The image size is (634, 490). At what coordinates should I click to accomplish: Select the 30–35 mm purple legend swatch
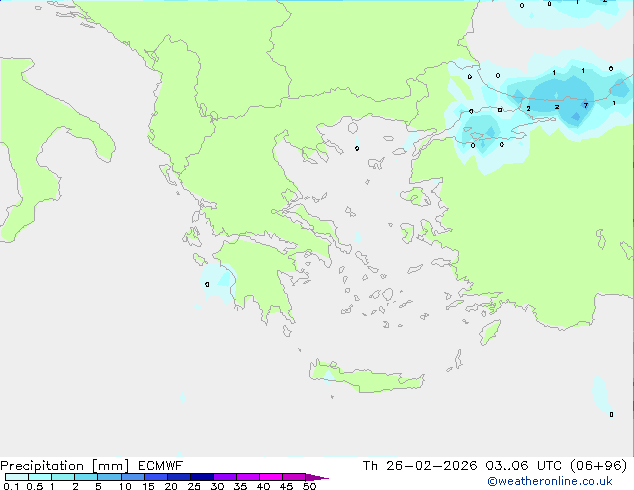click(x=225, y=477)
